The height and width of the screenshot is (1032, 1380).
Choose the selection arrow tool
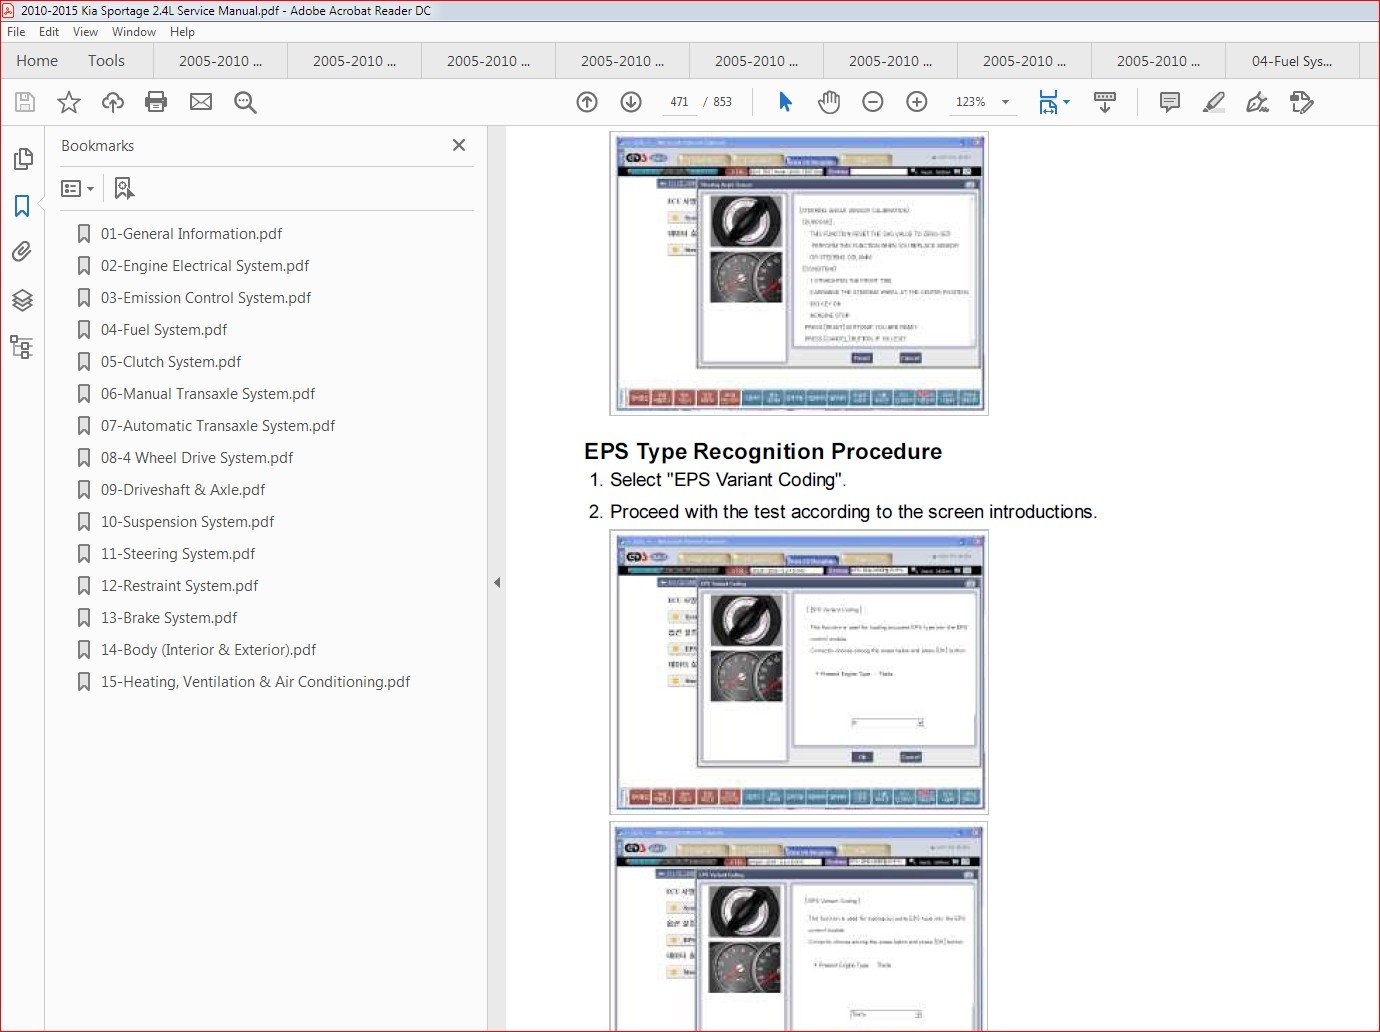click(785, 102)
